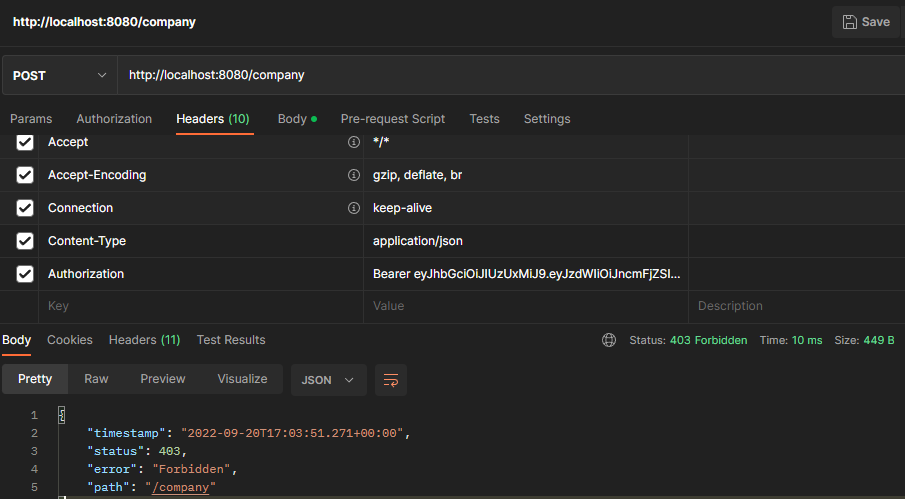This screenshot has height=499, width=905.
Task: Click the empty Key input field
Action: click(201, 306)
